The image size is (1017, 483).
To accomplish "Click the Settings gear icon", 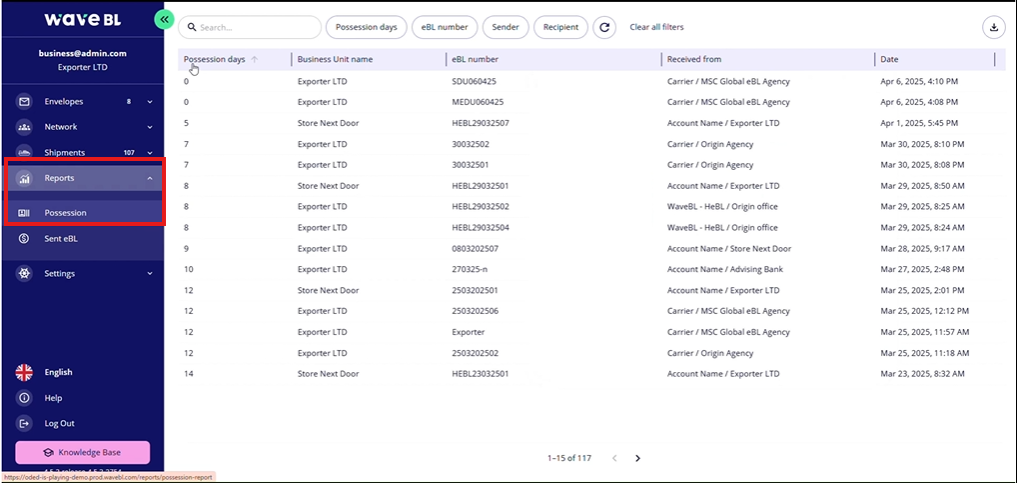I will pyautogui.click(x=24, y=274).
